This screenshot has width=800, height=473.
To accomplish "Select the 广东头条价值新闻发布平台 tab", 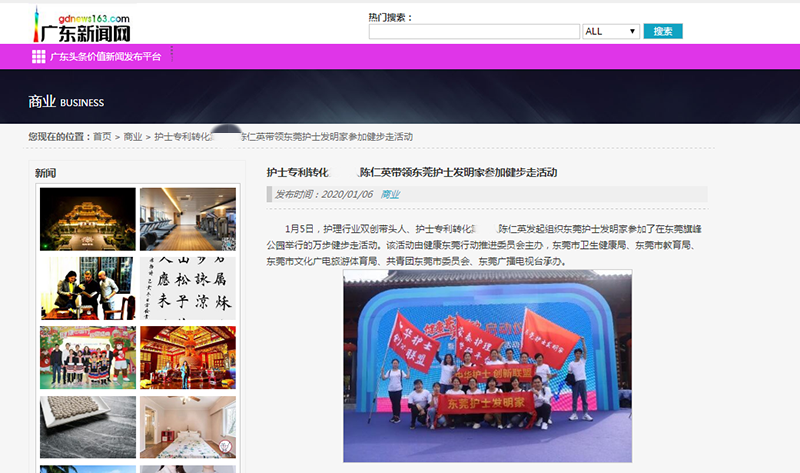I will pyautogui.click(x=105, y=57).
